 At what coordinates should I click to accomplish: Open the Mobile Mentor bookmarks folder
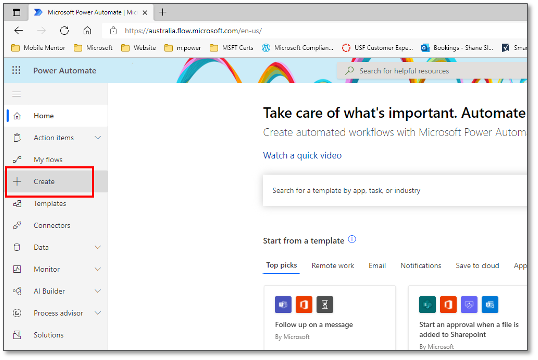click(x=38, y=48)
